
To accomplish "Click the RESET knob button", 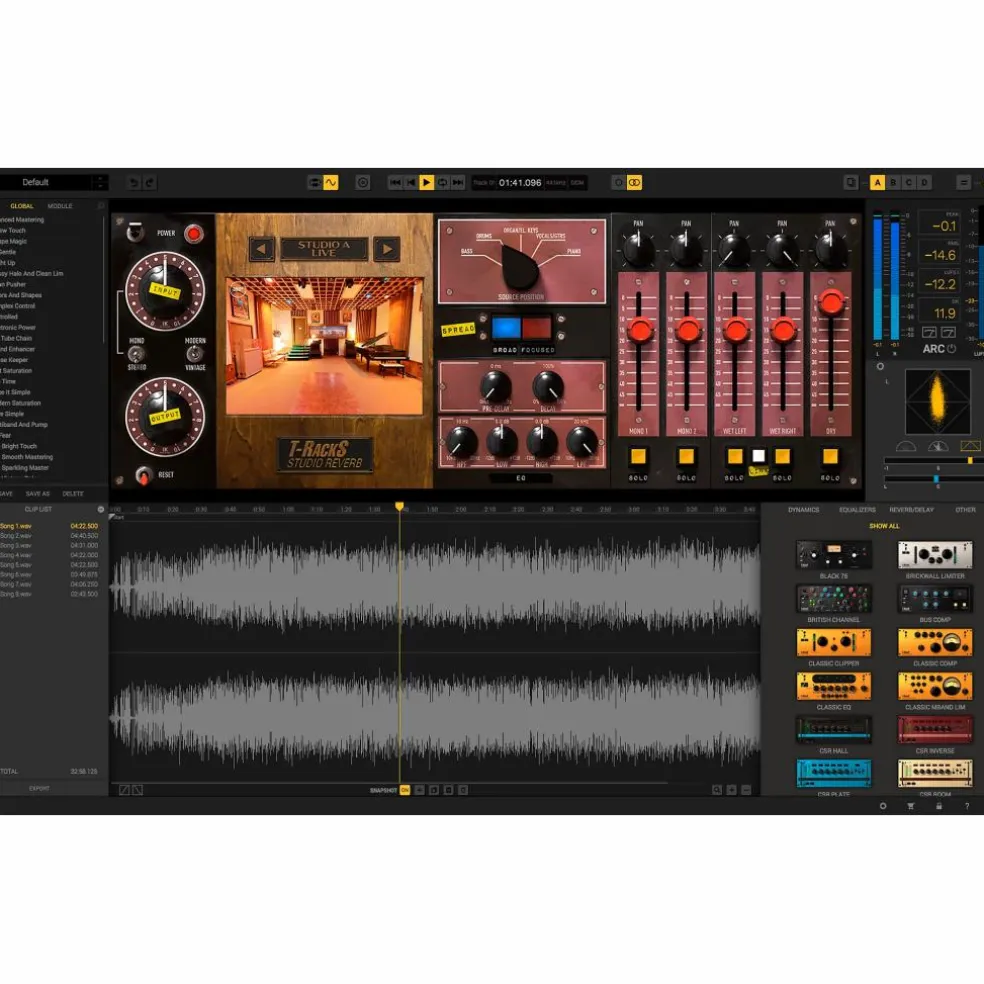I will pos(144,475).
